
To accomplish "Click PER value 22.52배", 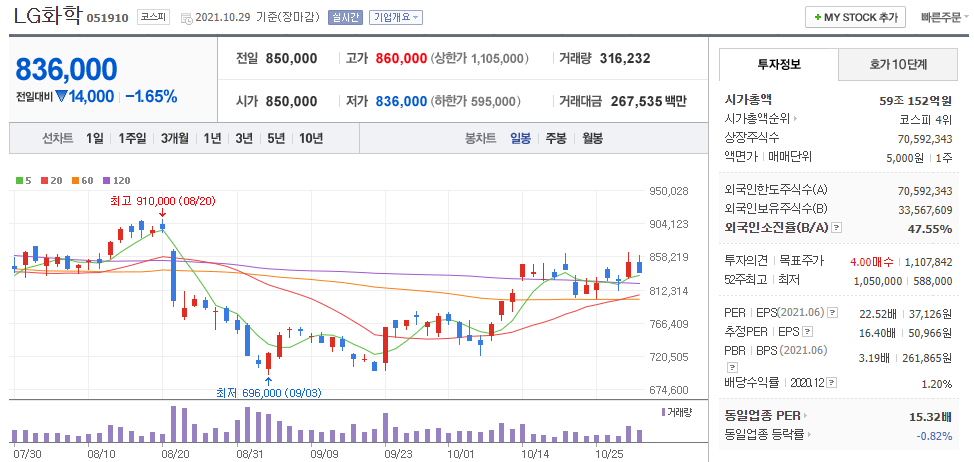I will click(x=876, y=313).
